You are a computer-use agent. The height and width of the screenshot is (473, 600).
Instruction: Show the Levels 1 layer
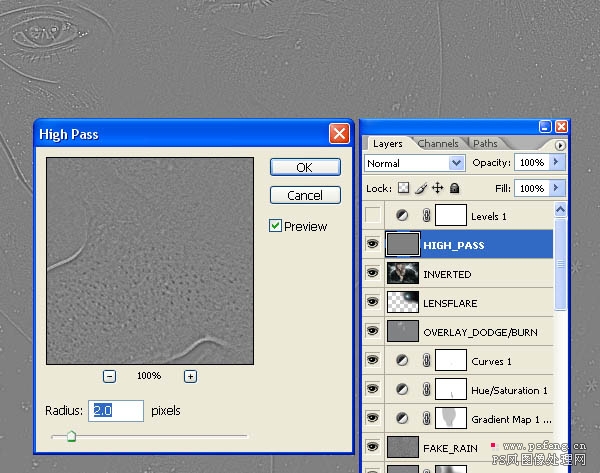pyautogui.click(x=373, y=215)
